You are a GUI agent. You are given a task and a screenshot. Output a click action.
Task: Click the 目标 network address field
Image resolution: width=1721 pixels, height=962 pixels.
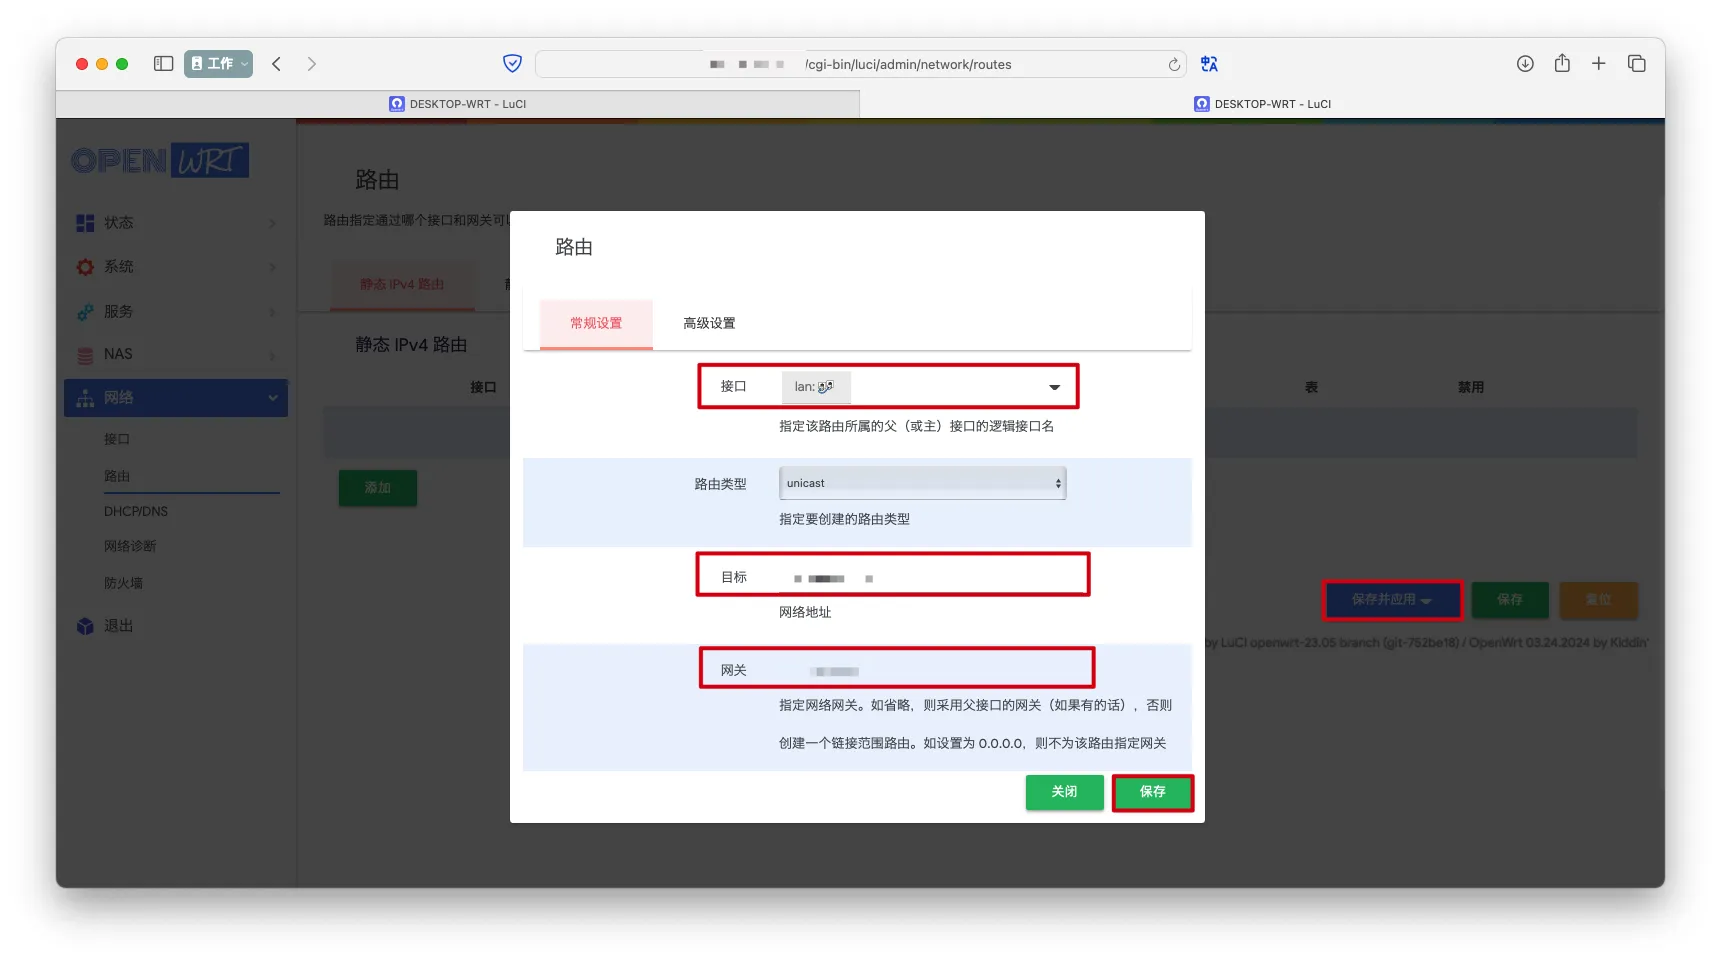tap(930, 578)
